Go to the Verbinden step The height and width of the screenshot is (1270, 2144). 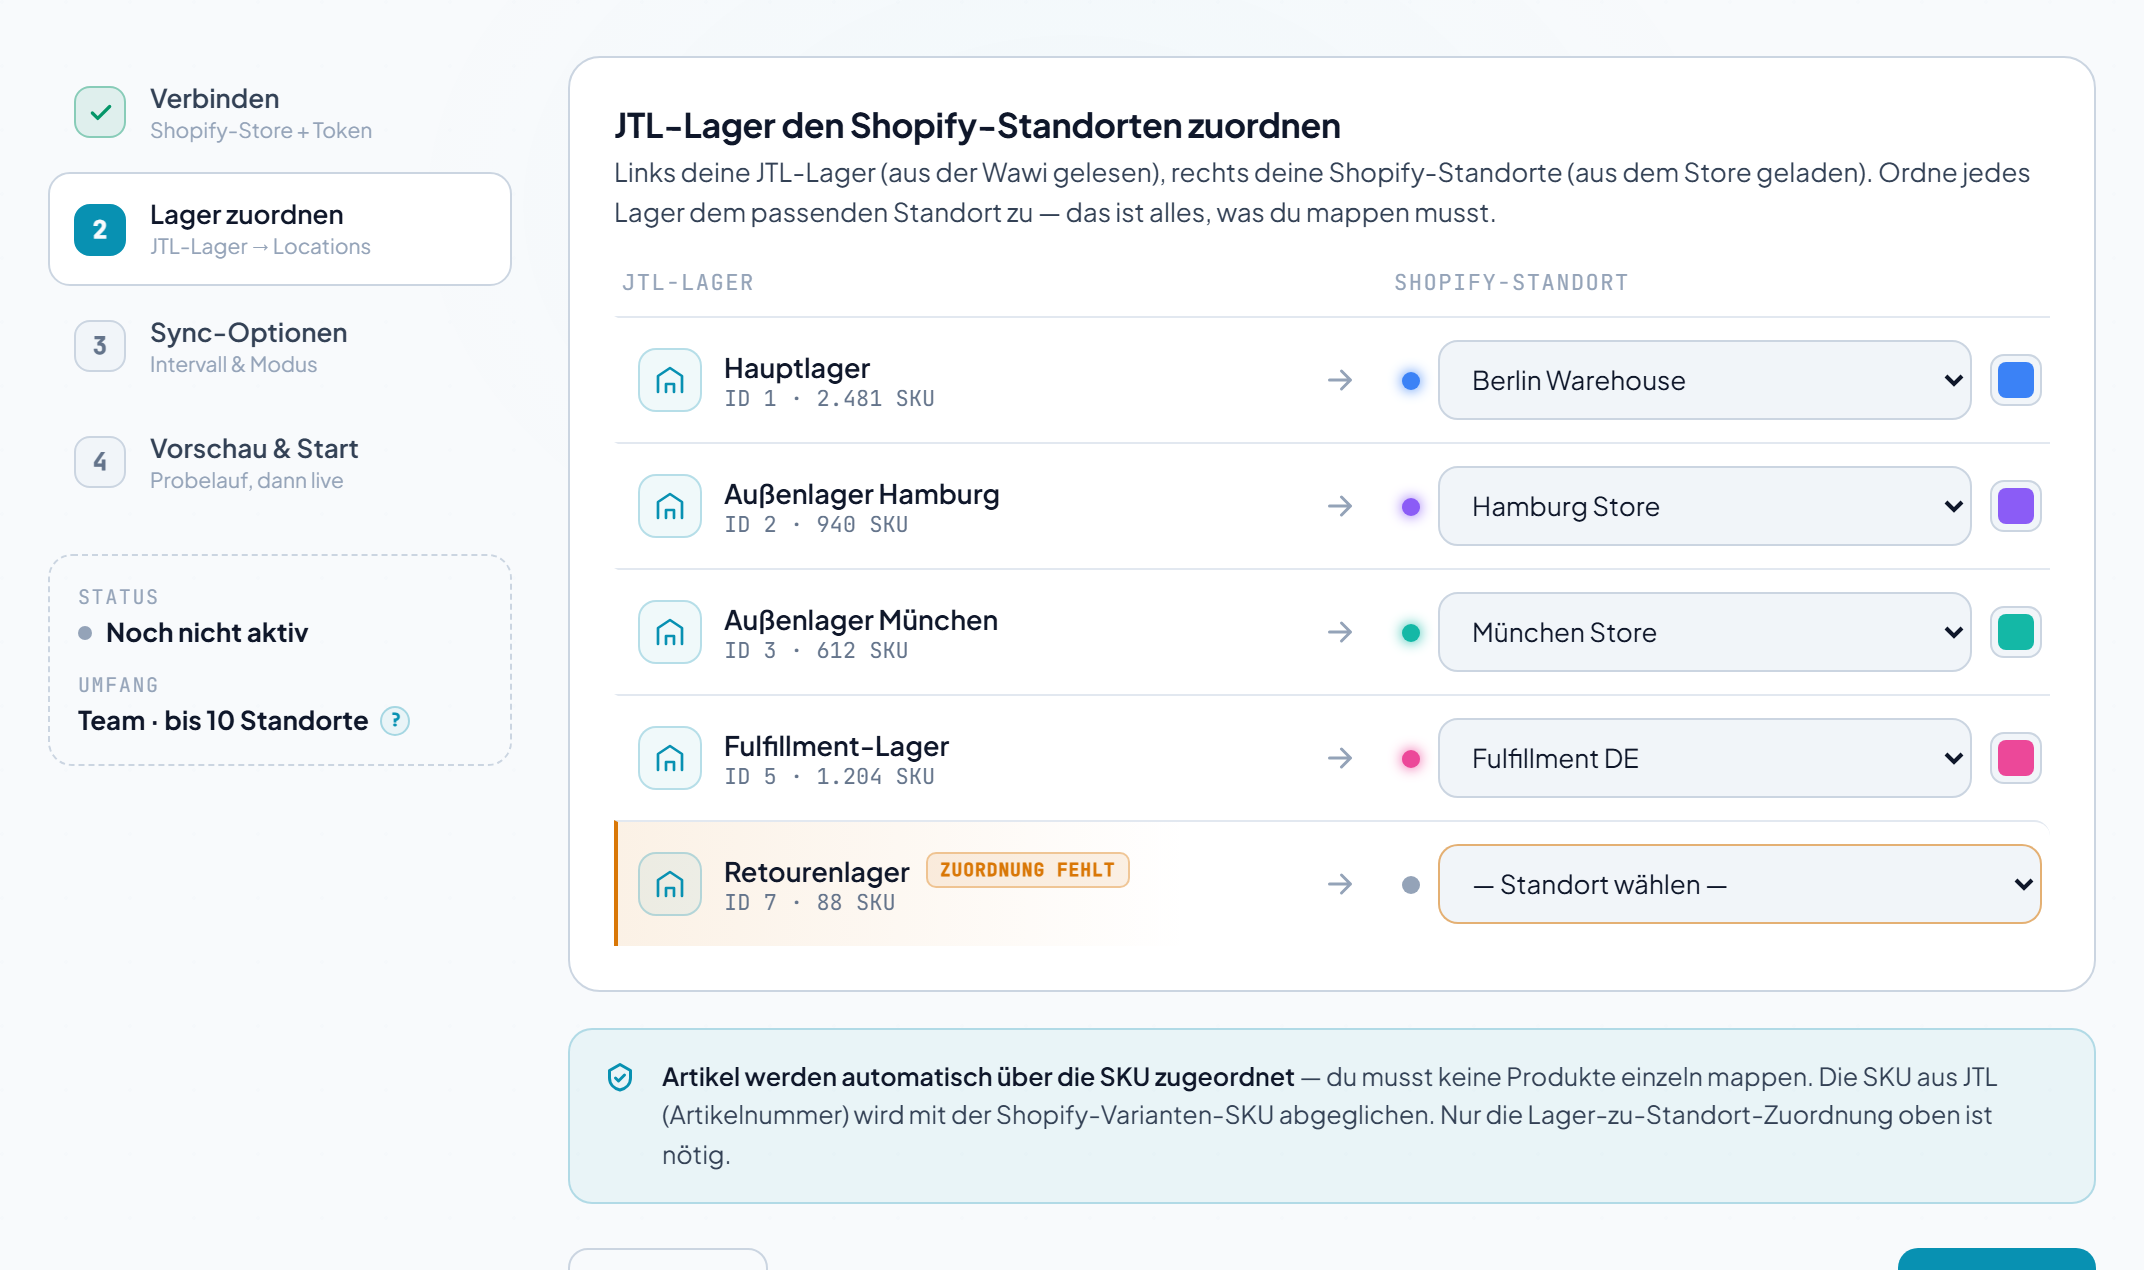[x=280, y=113]
